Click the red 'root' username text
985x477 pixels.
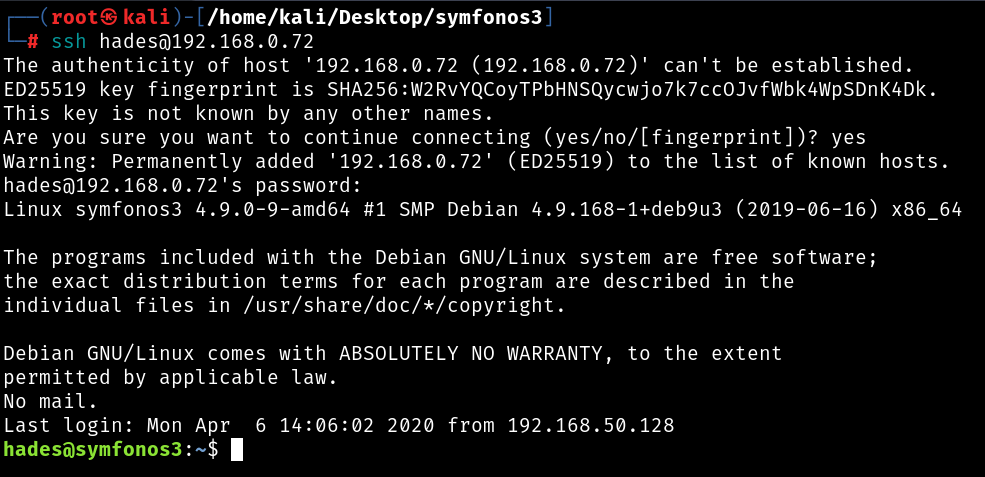tap(75, 17)
